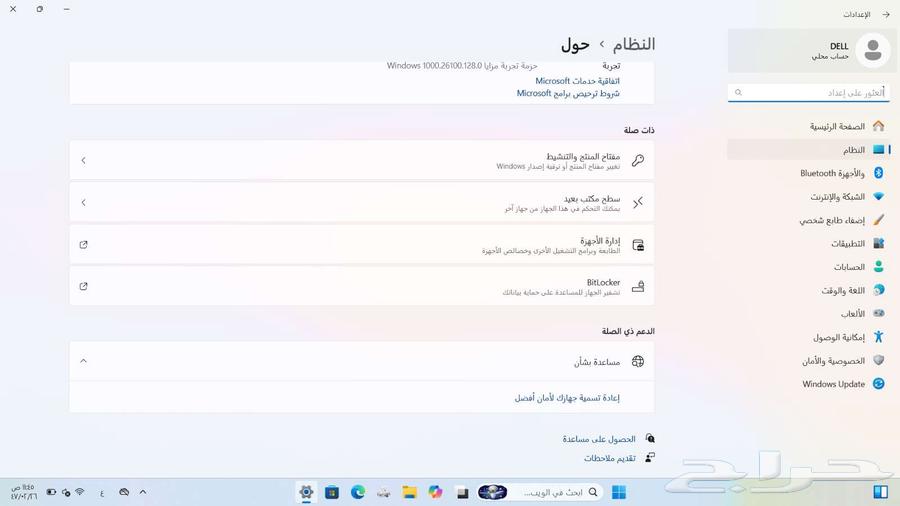
Task: Open إضفاء طابع شخصي settings
Action: (809, 220)
